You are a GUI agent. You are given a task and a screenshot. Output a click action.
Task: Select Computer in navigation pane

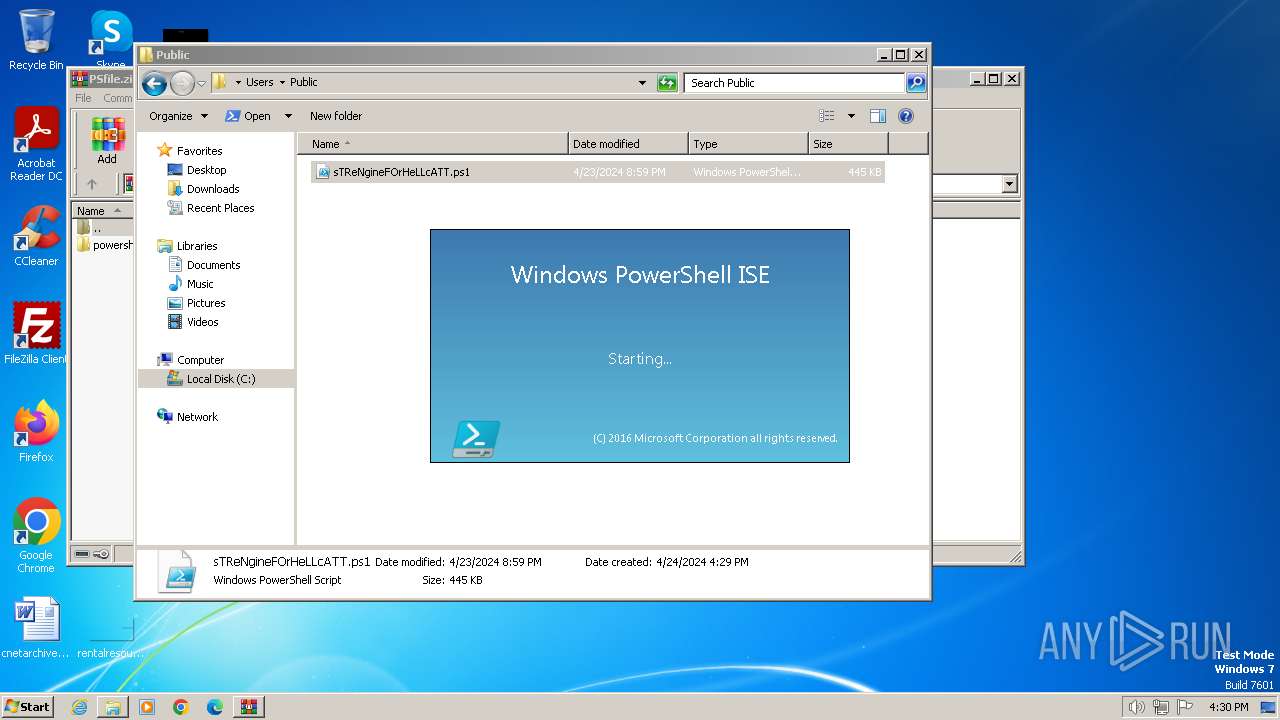point(200,360)
